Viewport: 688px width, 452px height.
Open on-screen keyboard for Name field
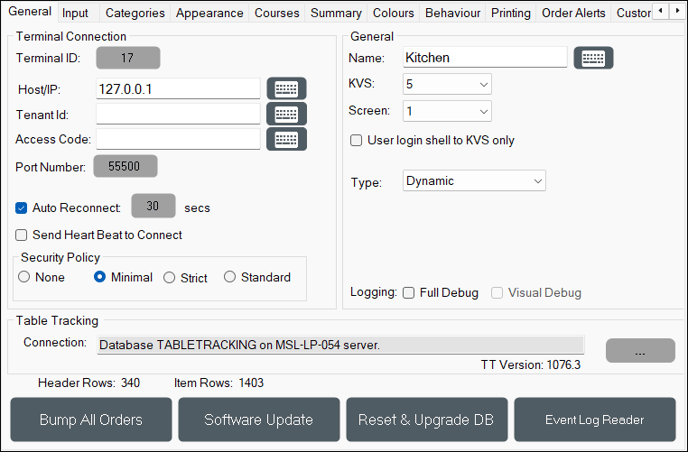tap(593, 58)
